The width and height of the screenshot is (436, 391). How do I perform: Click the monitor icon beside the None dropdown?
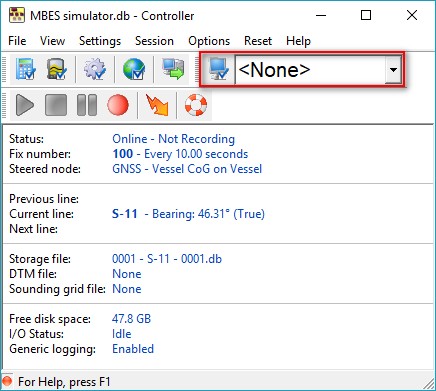click(x=218, y=69)
